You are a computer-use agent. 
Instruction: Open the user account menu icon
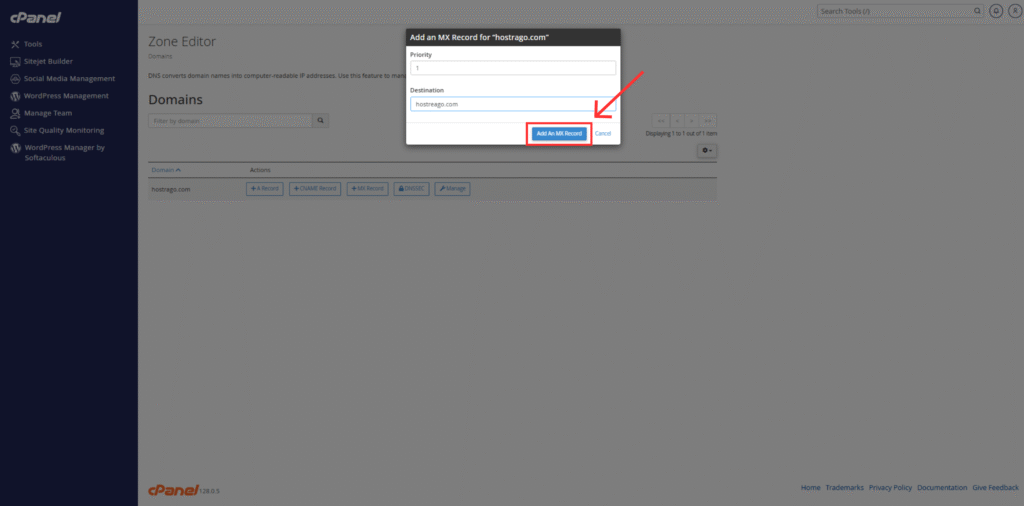point(1014,11)
